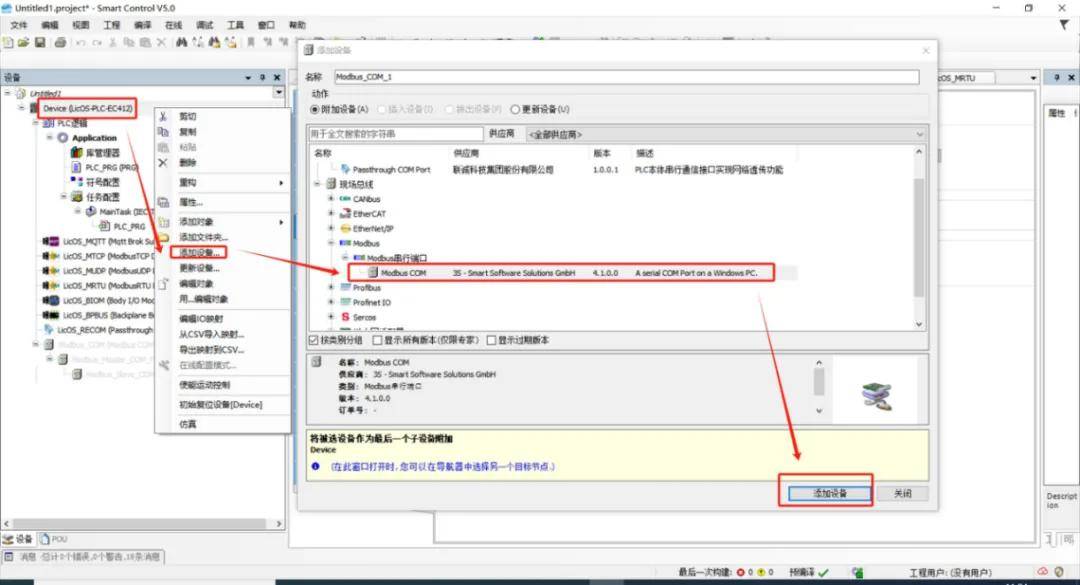The height and width of the screenshot is (585, 1080).
Task: Click the Find binoculars toolbar icon
Action: pos(182,42)
